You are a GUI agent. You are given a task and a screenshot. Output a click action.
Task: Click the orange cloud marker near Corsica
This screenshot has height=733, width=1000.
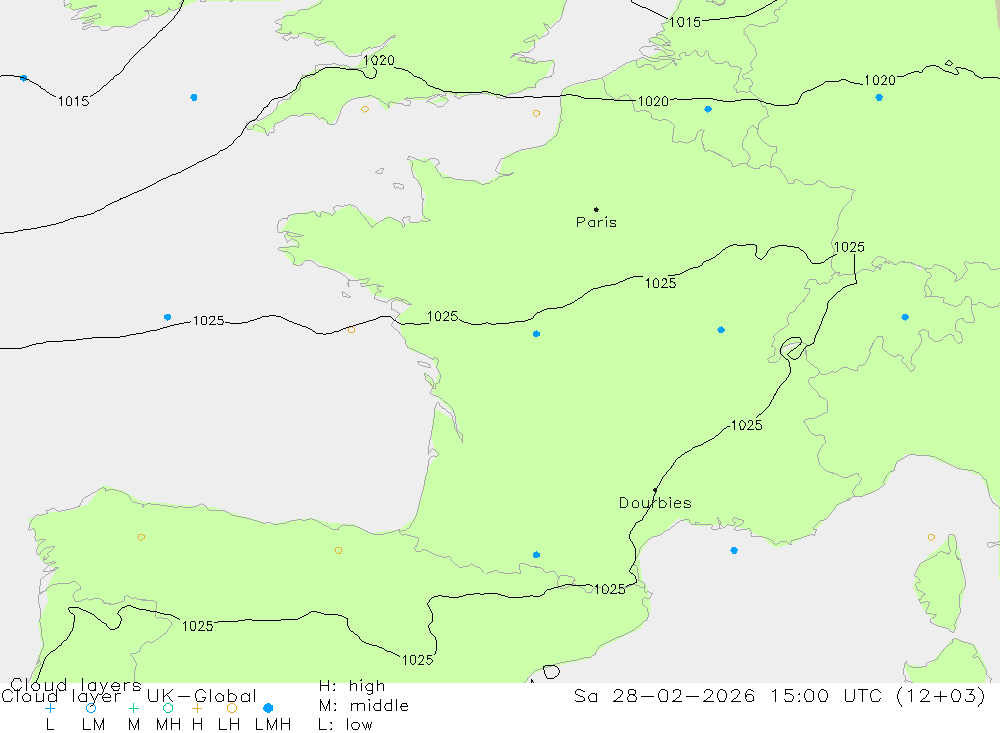tap(931, 538)
